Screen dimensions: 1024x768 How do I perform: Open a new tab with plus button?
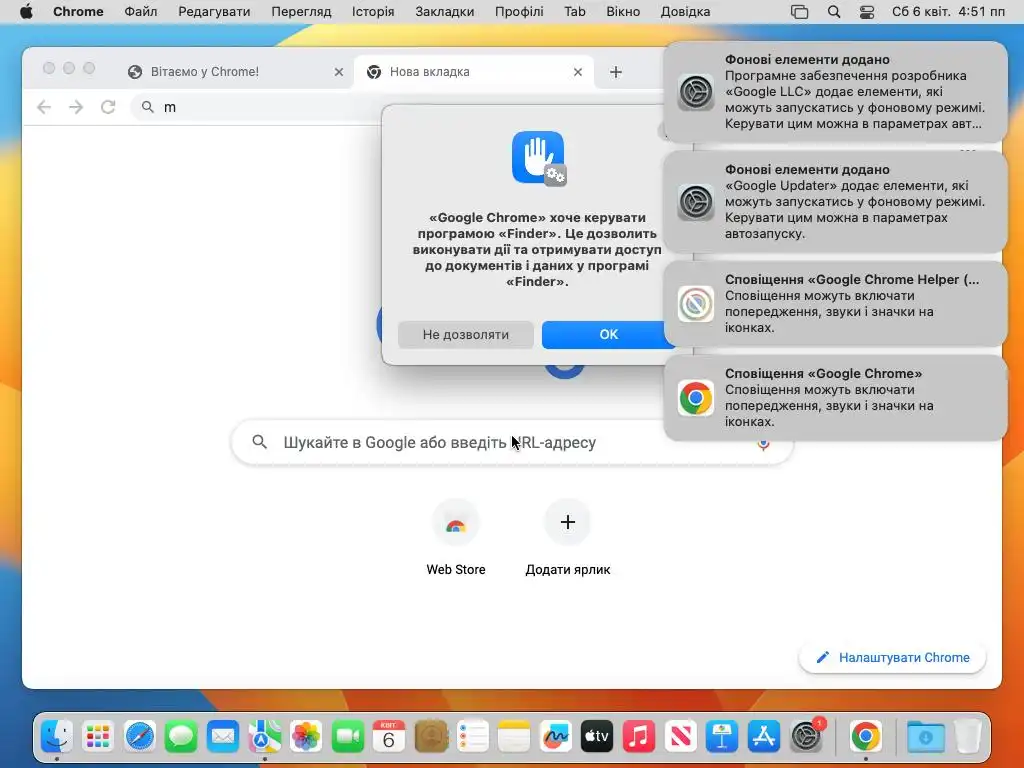(x=616, y=72)
